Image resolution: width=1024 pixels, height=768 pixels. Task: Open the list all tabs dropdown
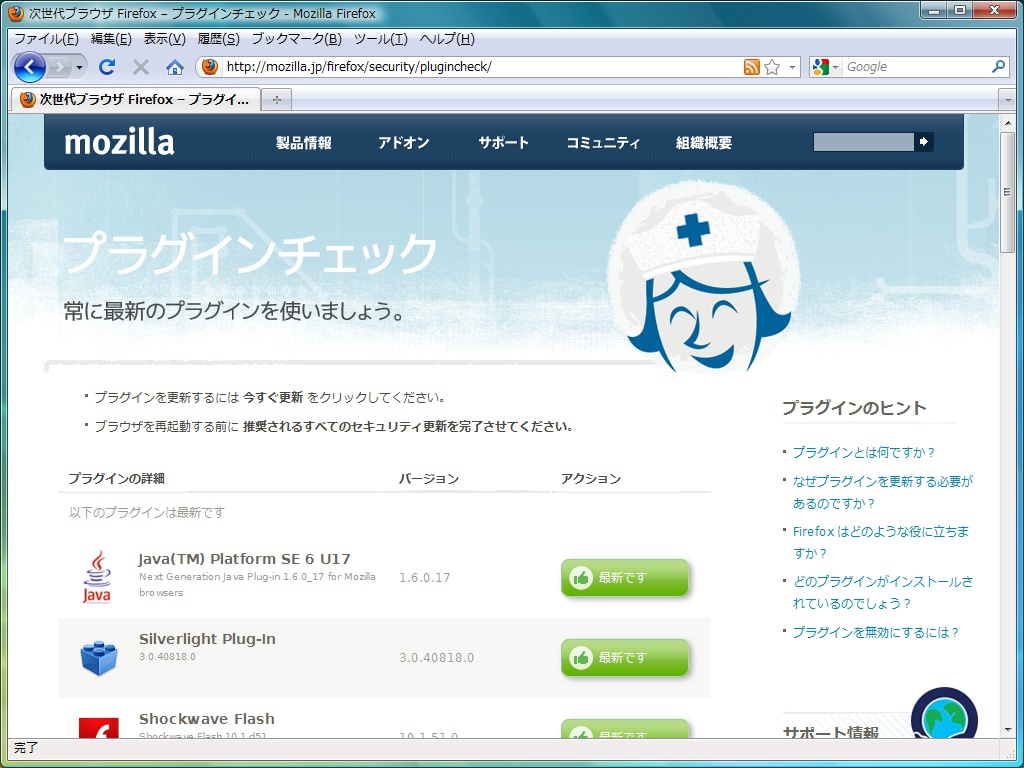tap(1007, 100)
